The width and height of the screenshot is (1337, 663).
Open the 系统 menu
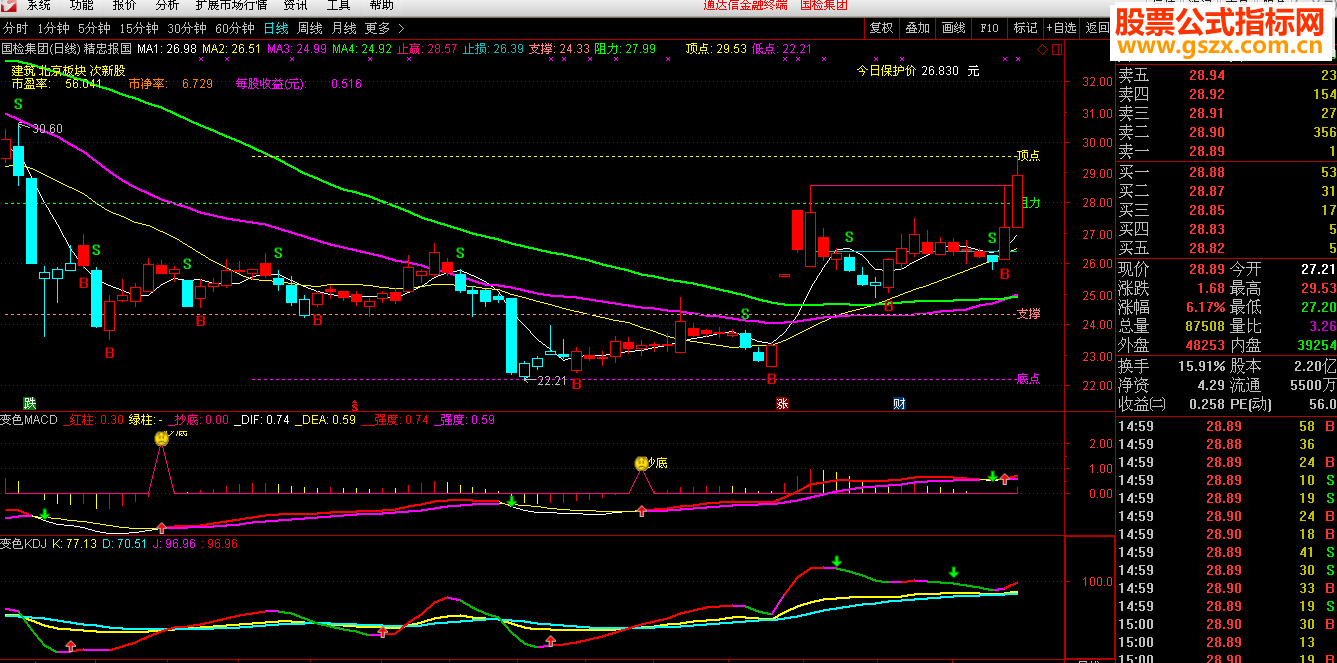pyautogui.click(x=39, y=5)
